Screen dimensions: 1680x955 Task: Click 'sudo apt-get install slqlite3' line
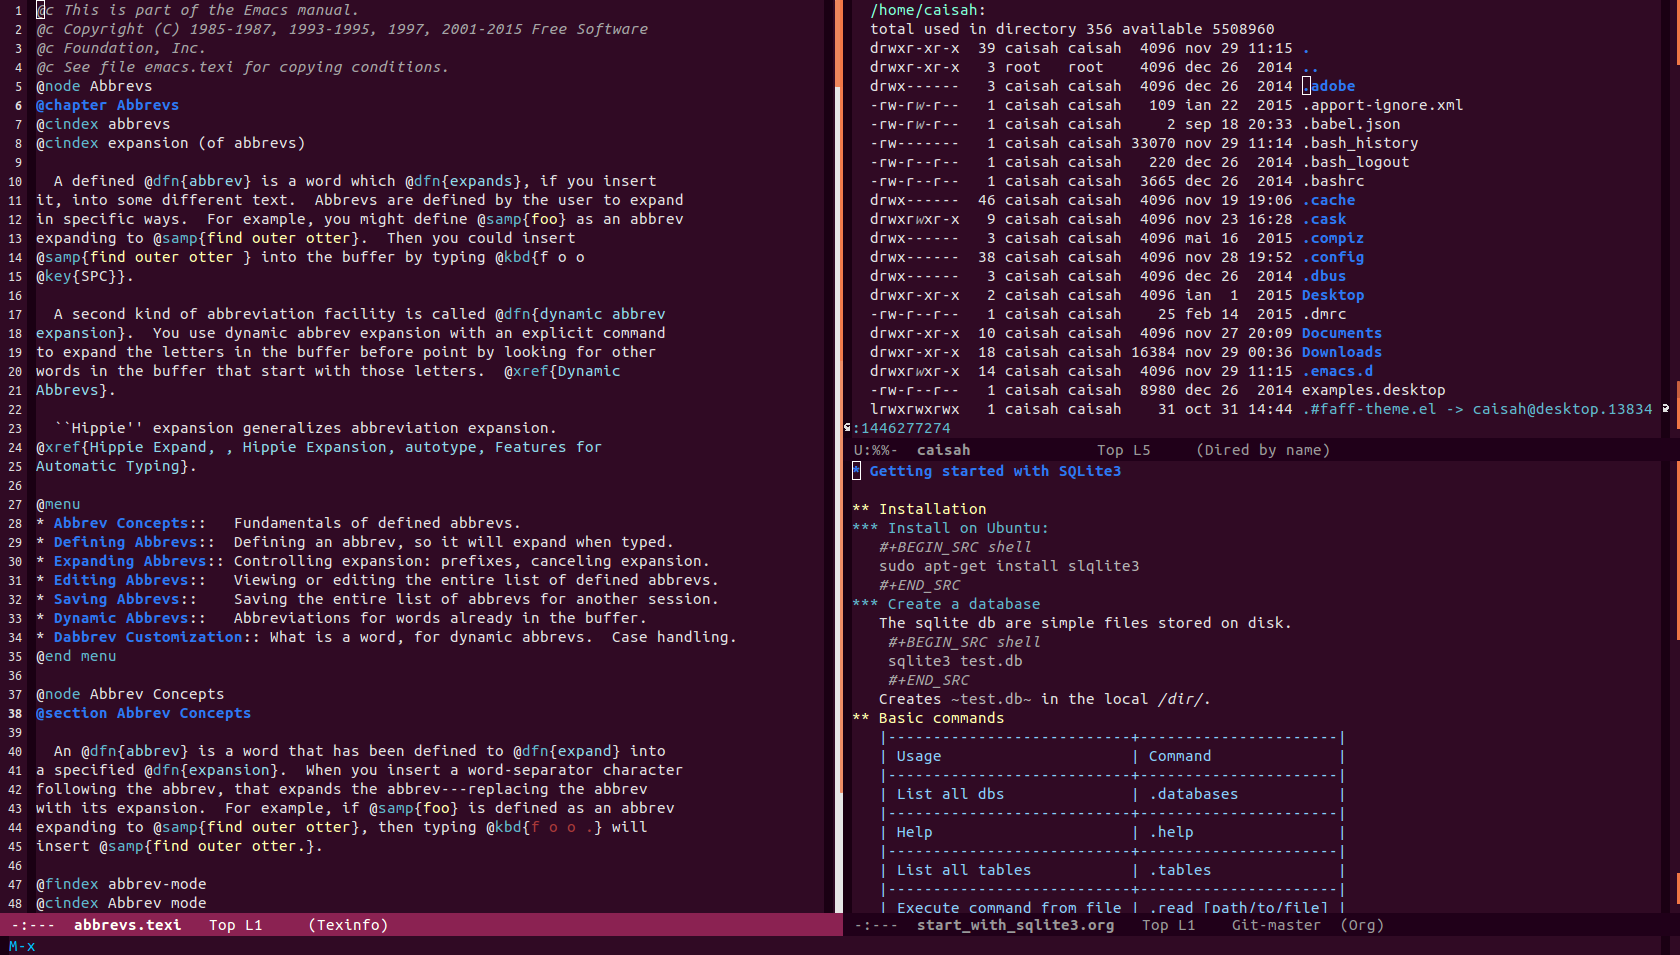pyautogui.click(x=1009, y=566)
